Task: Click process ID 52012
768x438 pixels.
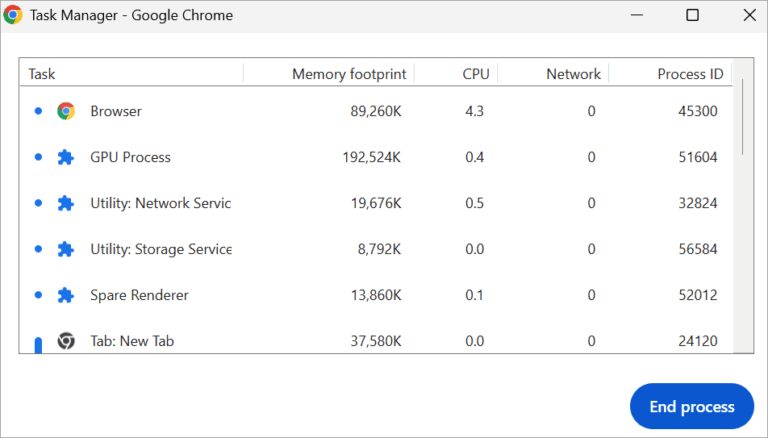Action: coord(697,295)
